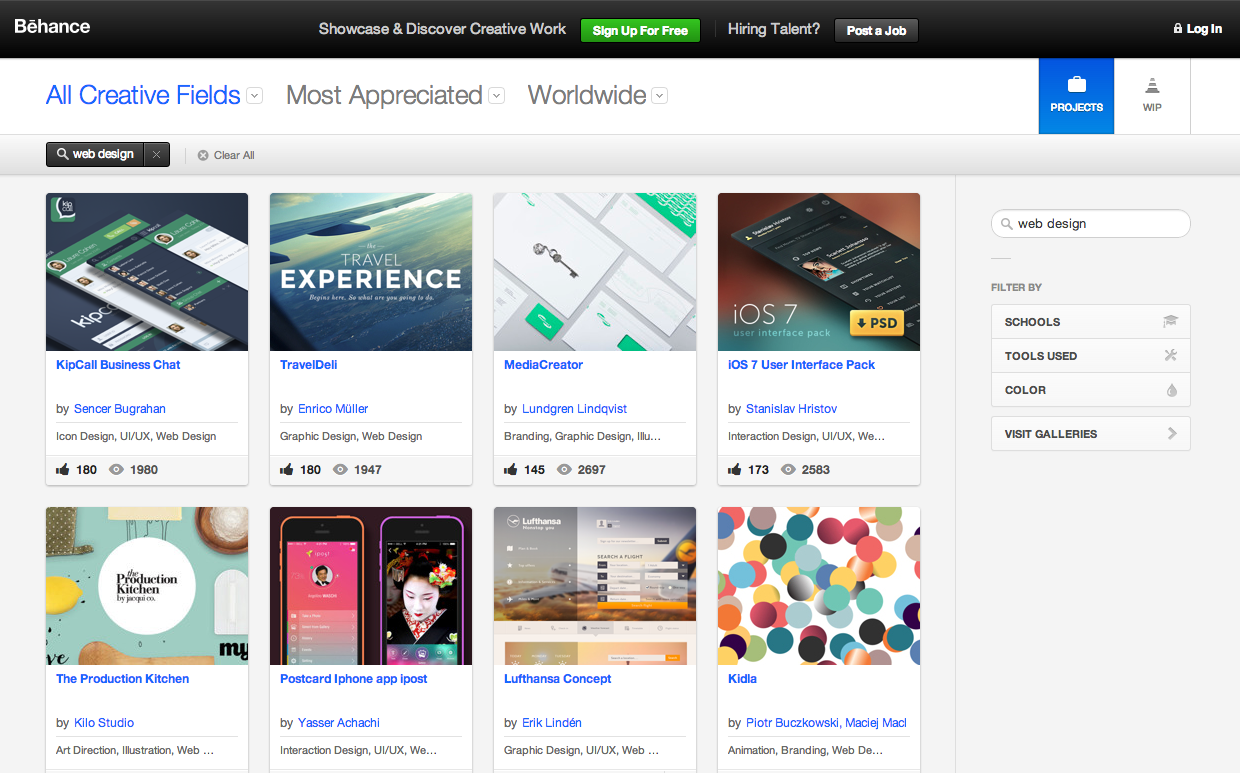Click the Visit Galleries arrow icon
The image size is (1240, 773).
tap(1172, 434)
